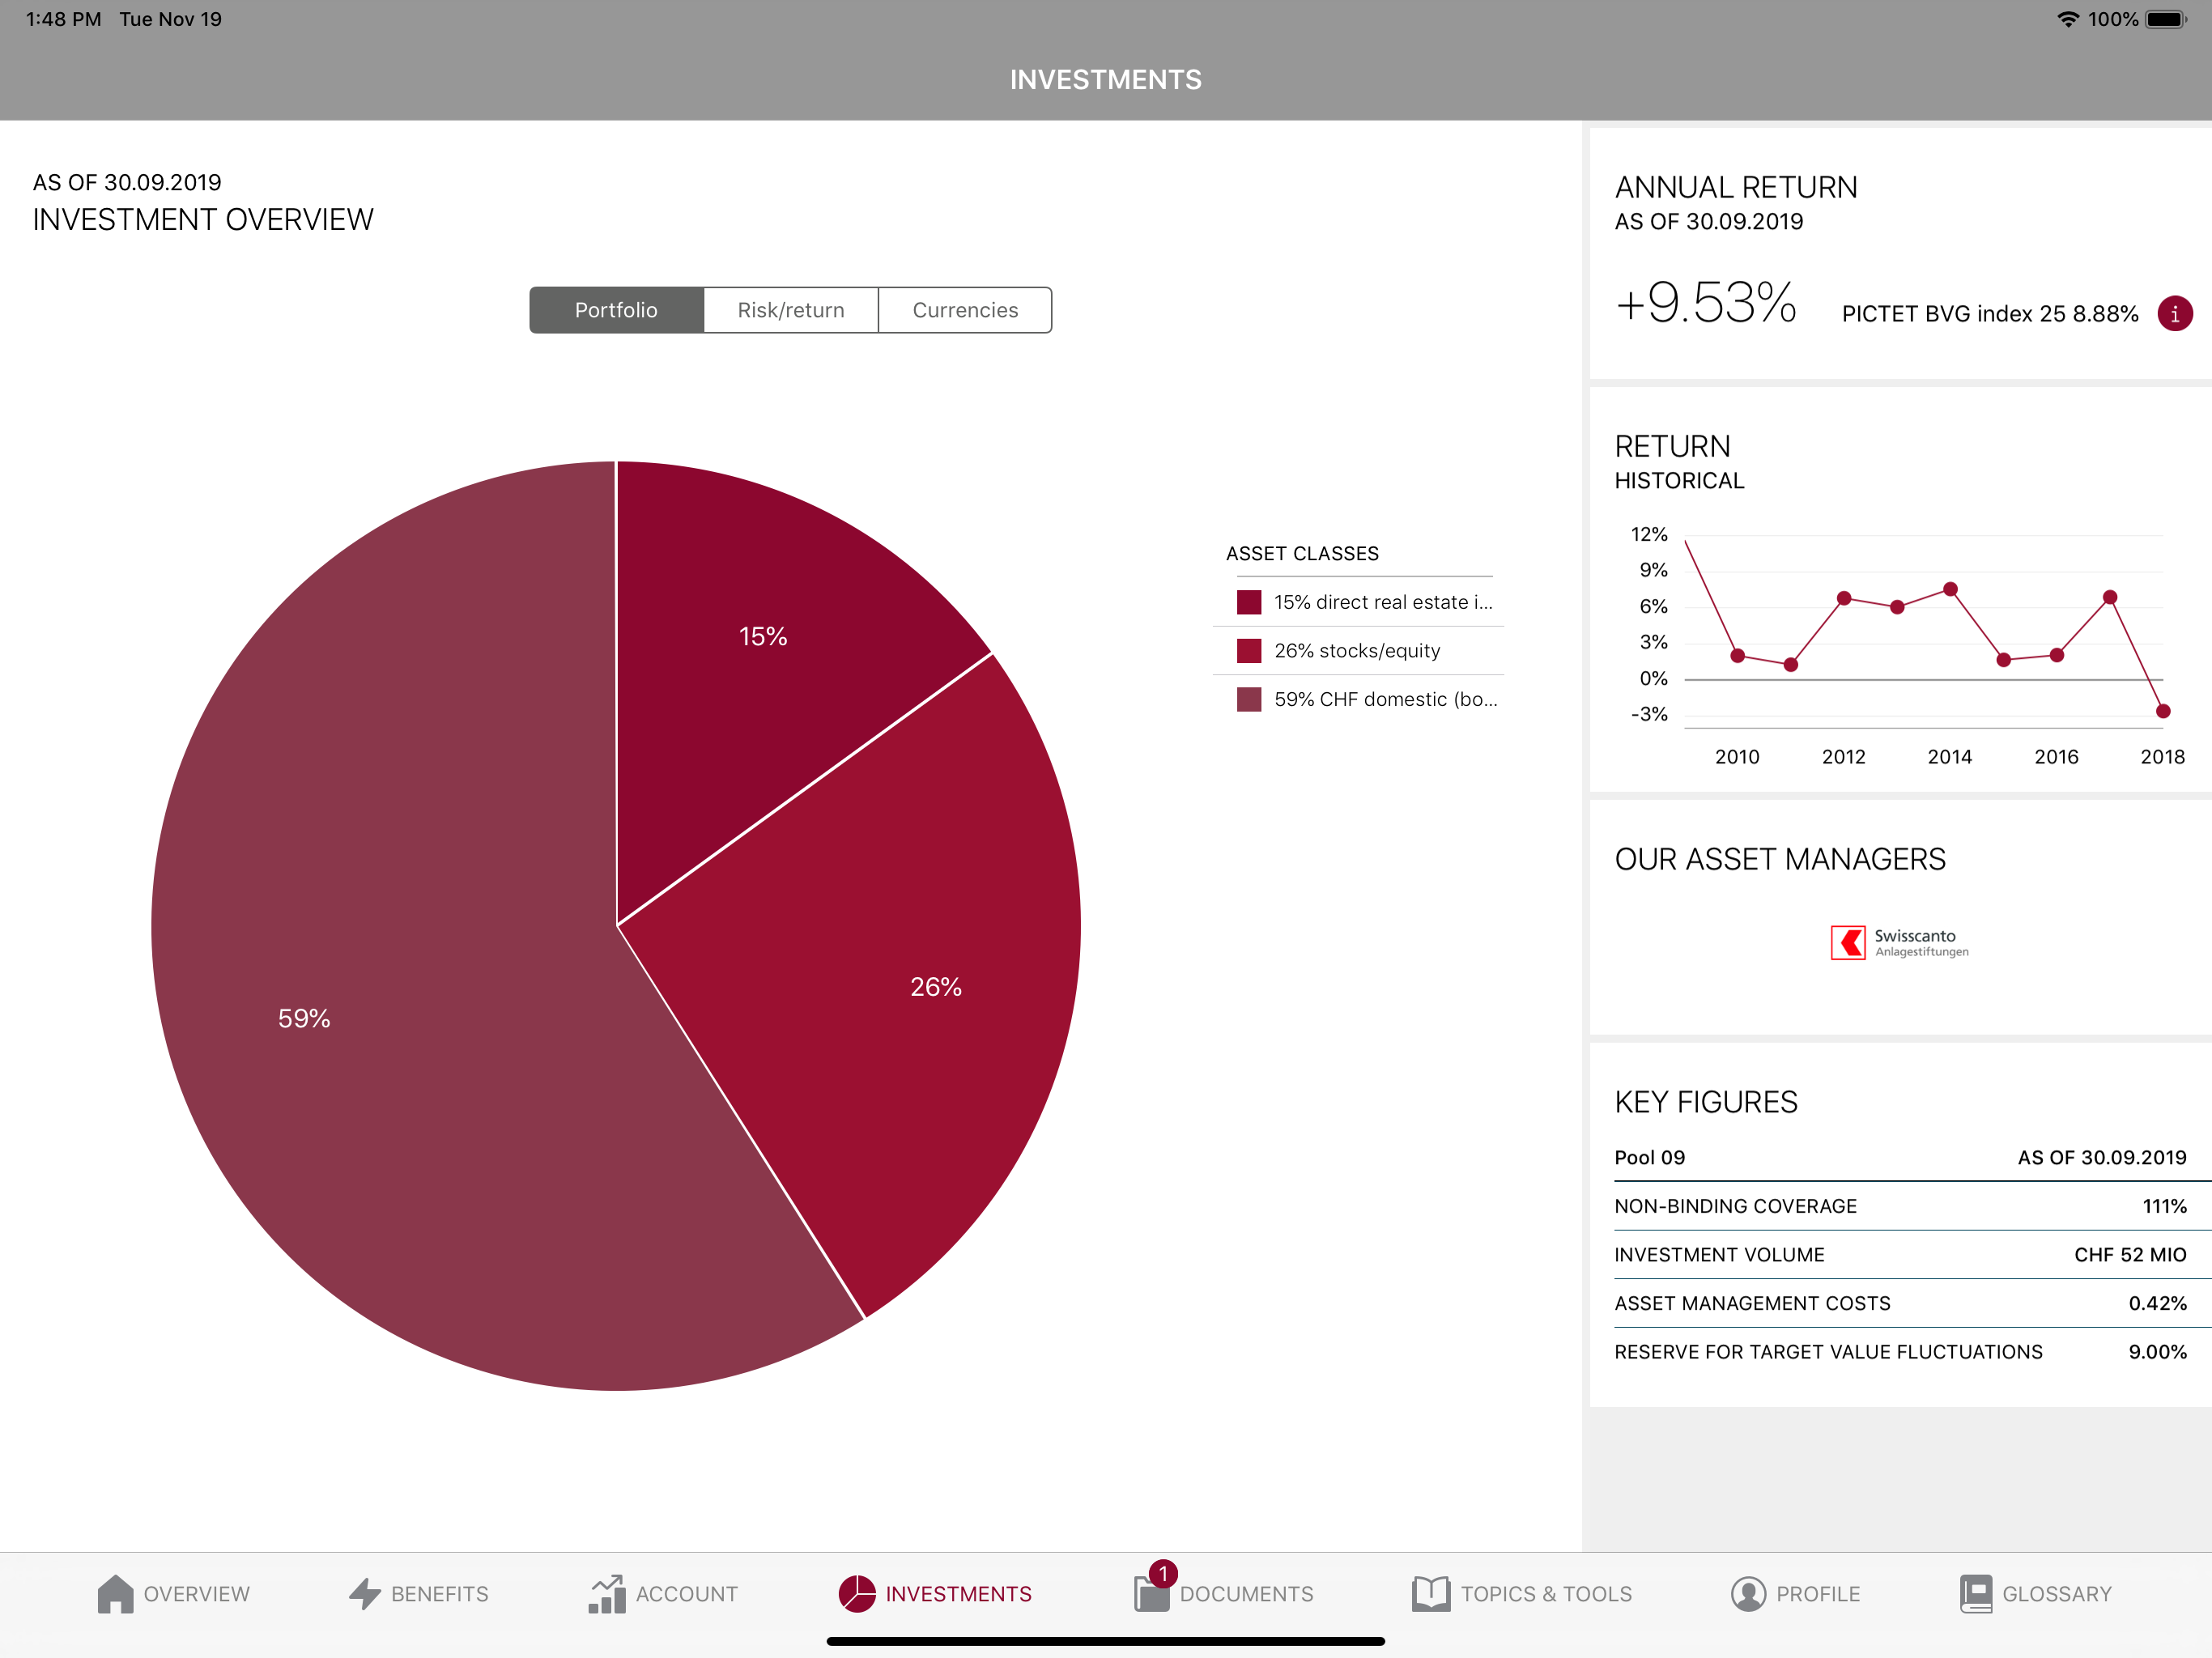Show Pictet BVG index info icon
Image resolution: width=2212 pixels, height=1658 pixels.
(x=2175, y=314)
